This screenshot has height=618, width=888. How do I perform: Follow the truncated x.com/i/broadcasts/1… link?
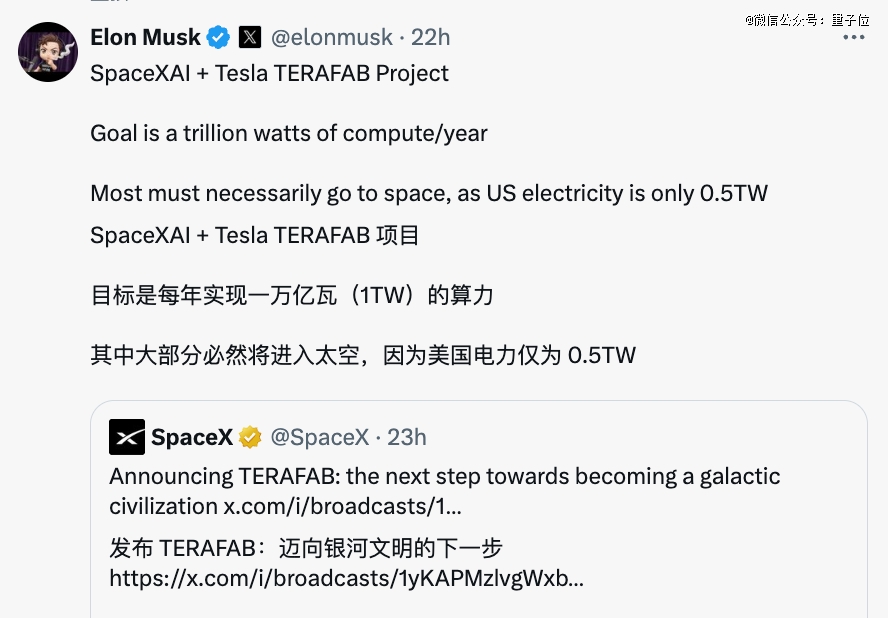[x=343, y=505]
